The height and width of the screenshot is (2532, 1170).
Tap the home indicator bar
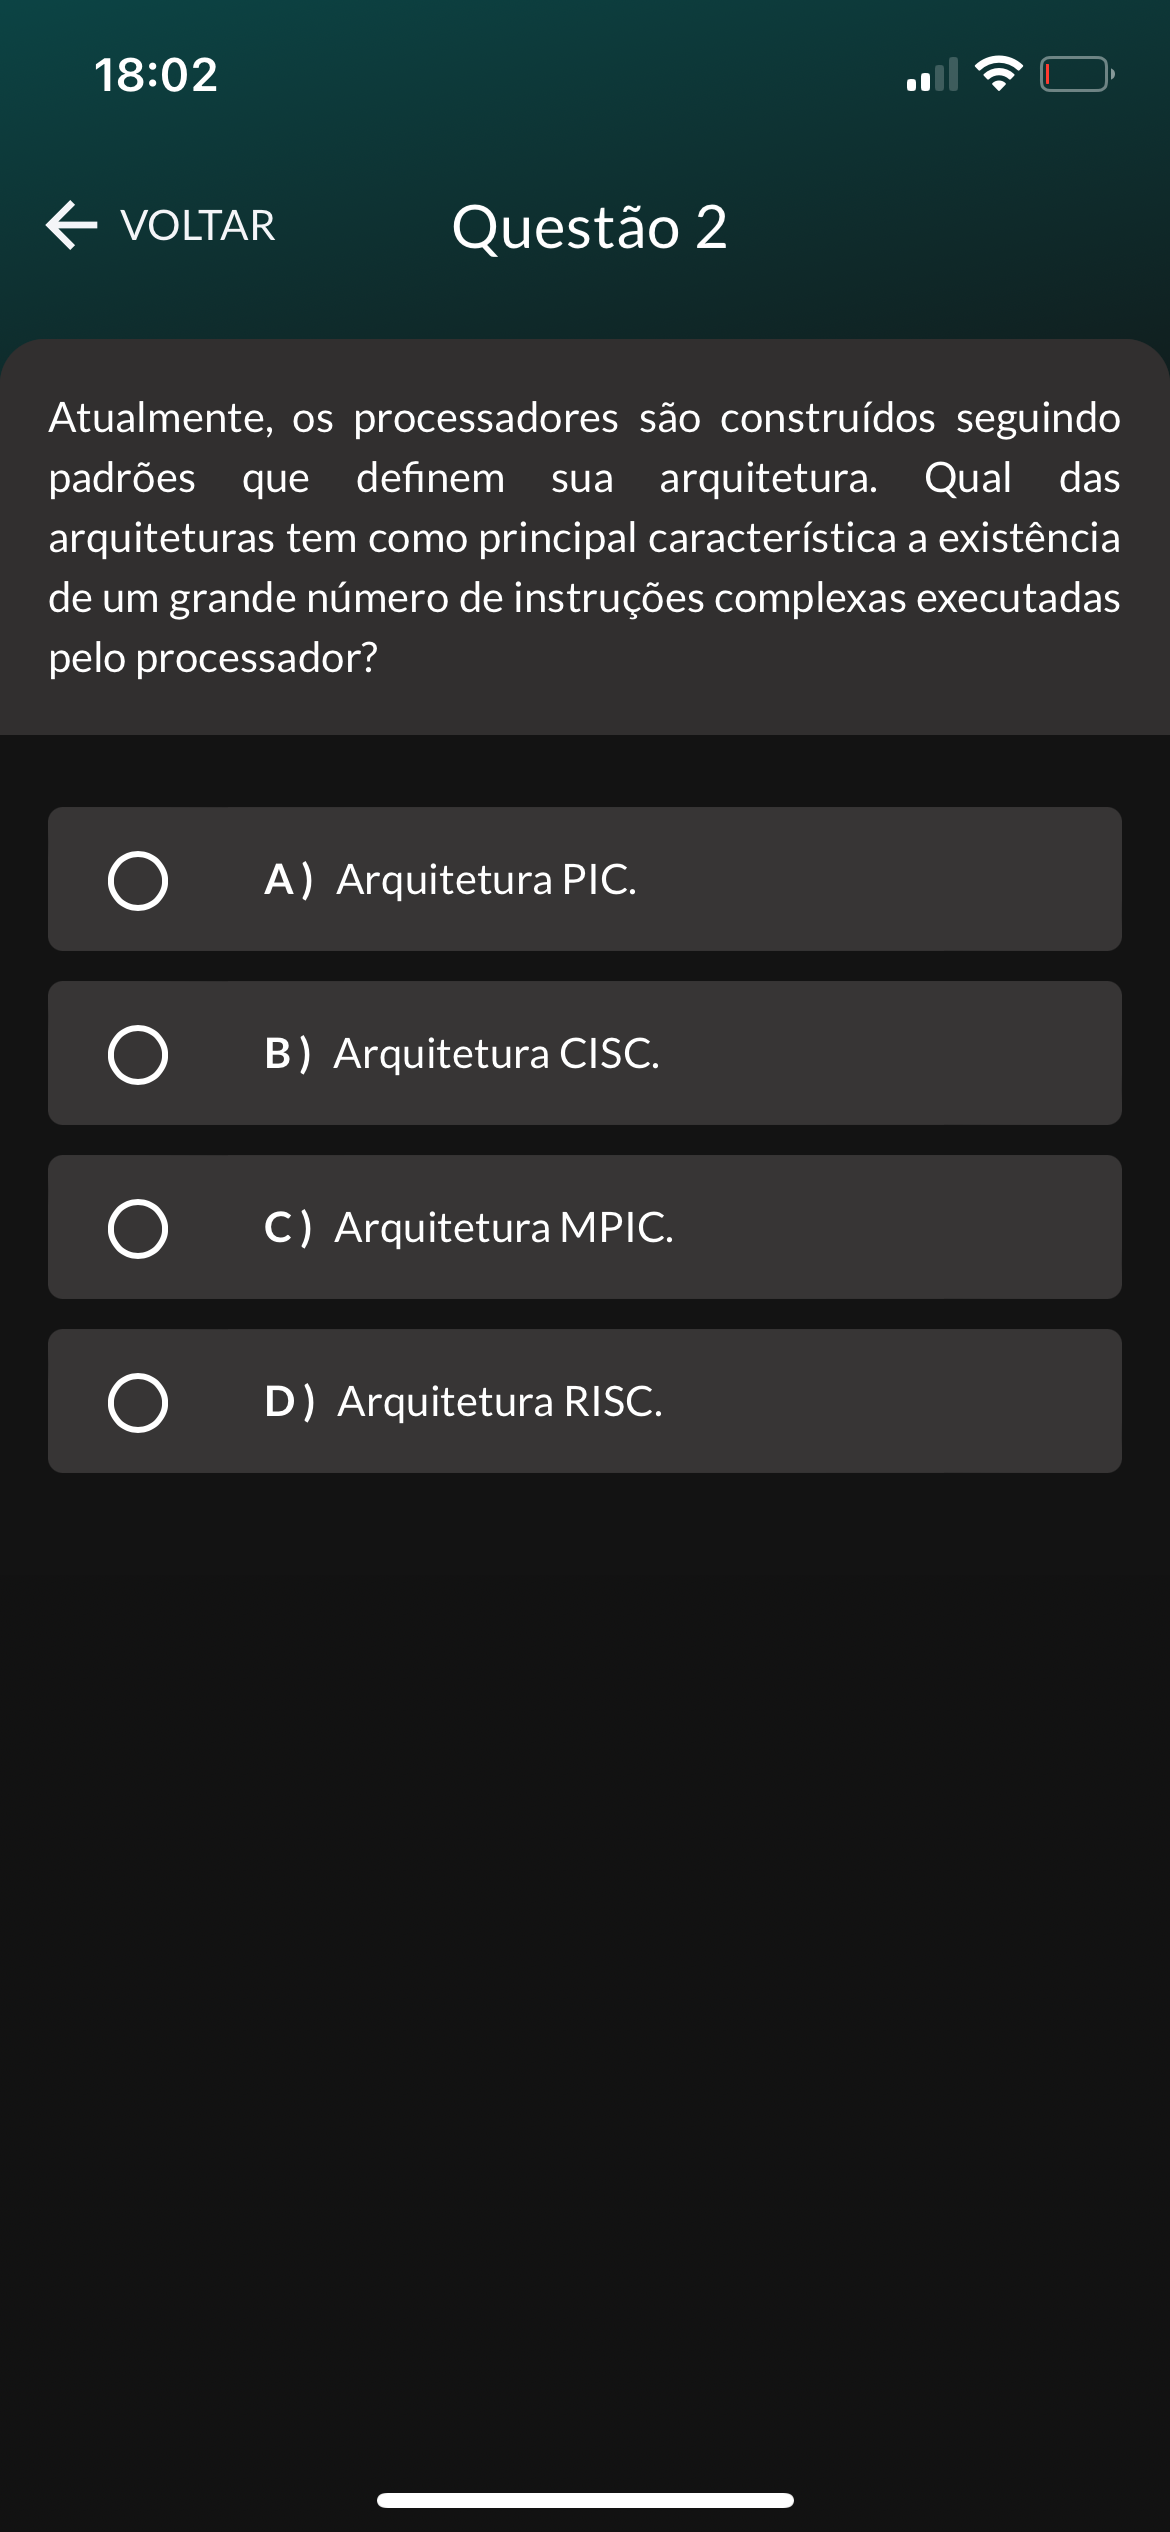coord(585,2500)
